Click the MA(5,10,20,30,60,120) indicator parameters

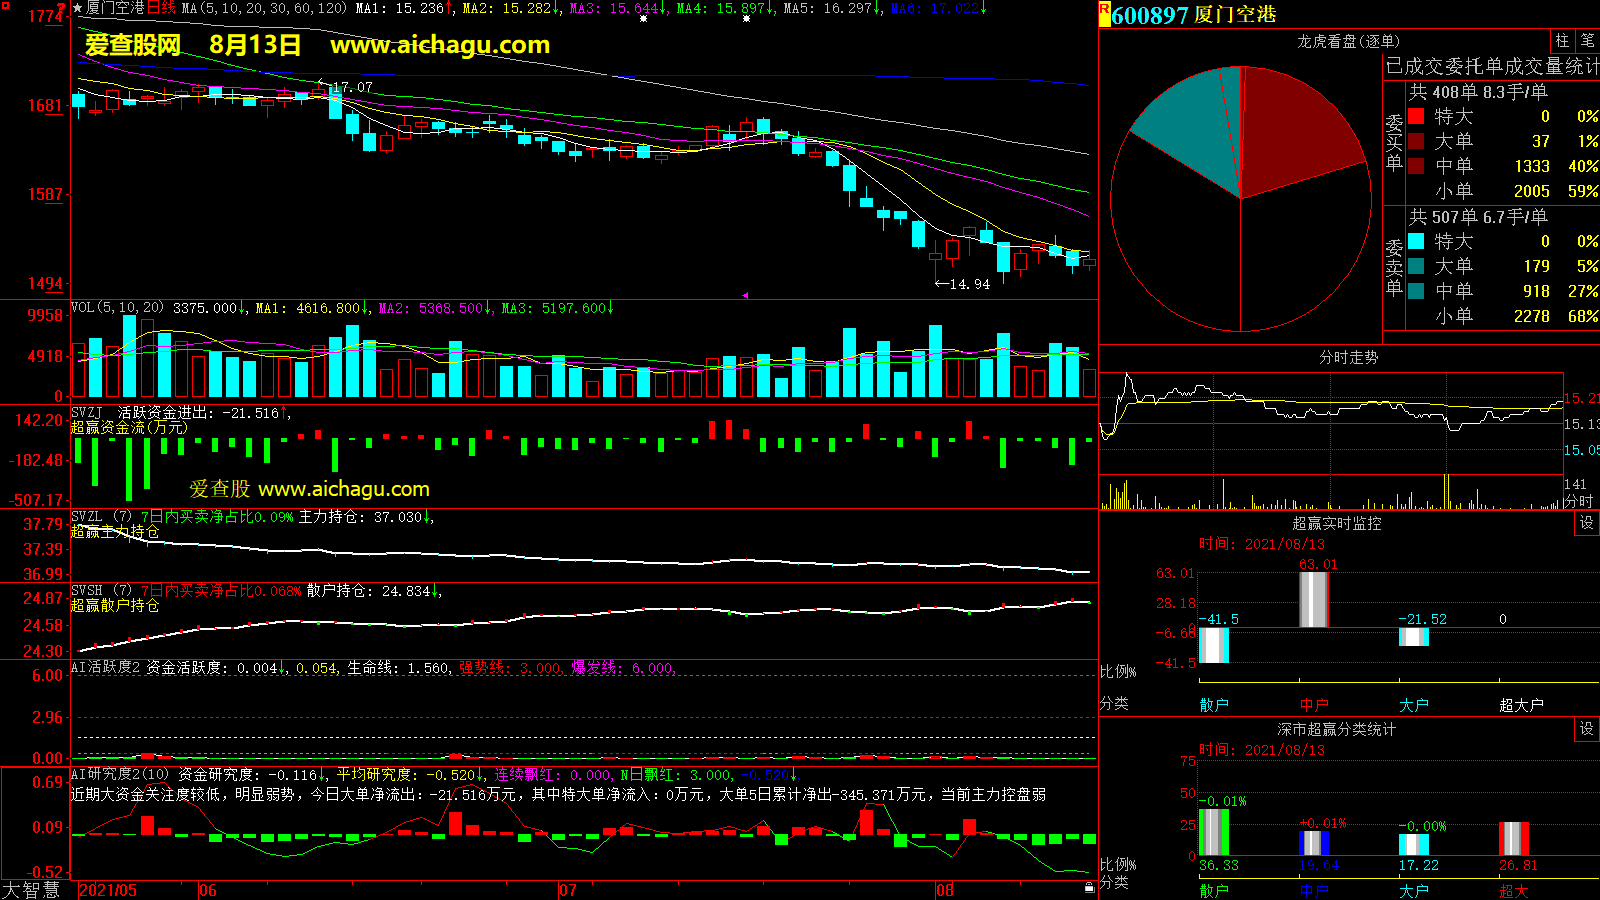point(264,8)
